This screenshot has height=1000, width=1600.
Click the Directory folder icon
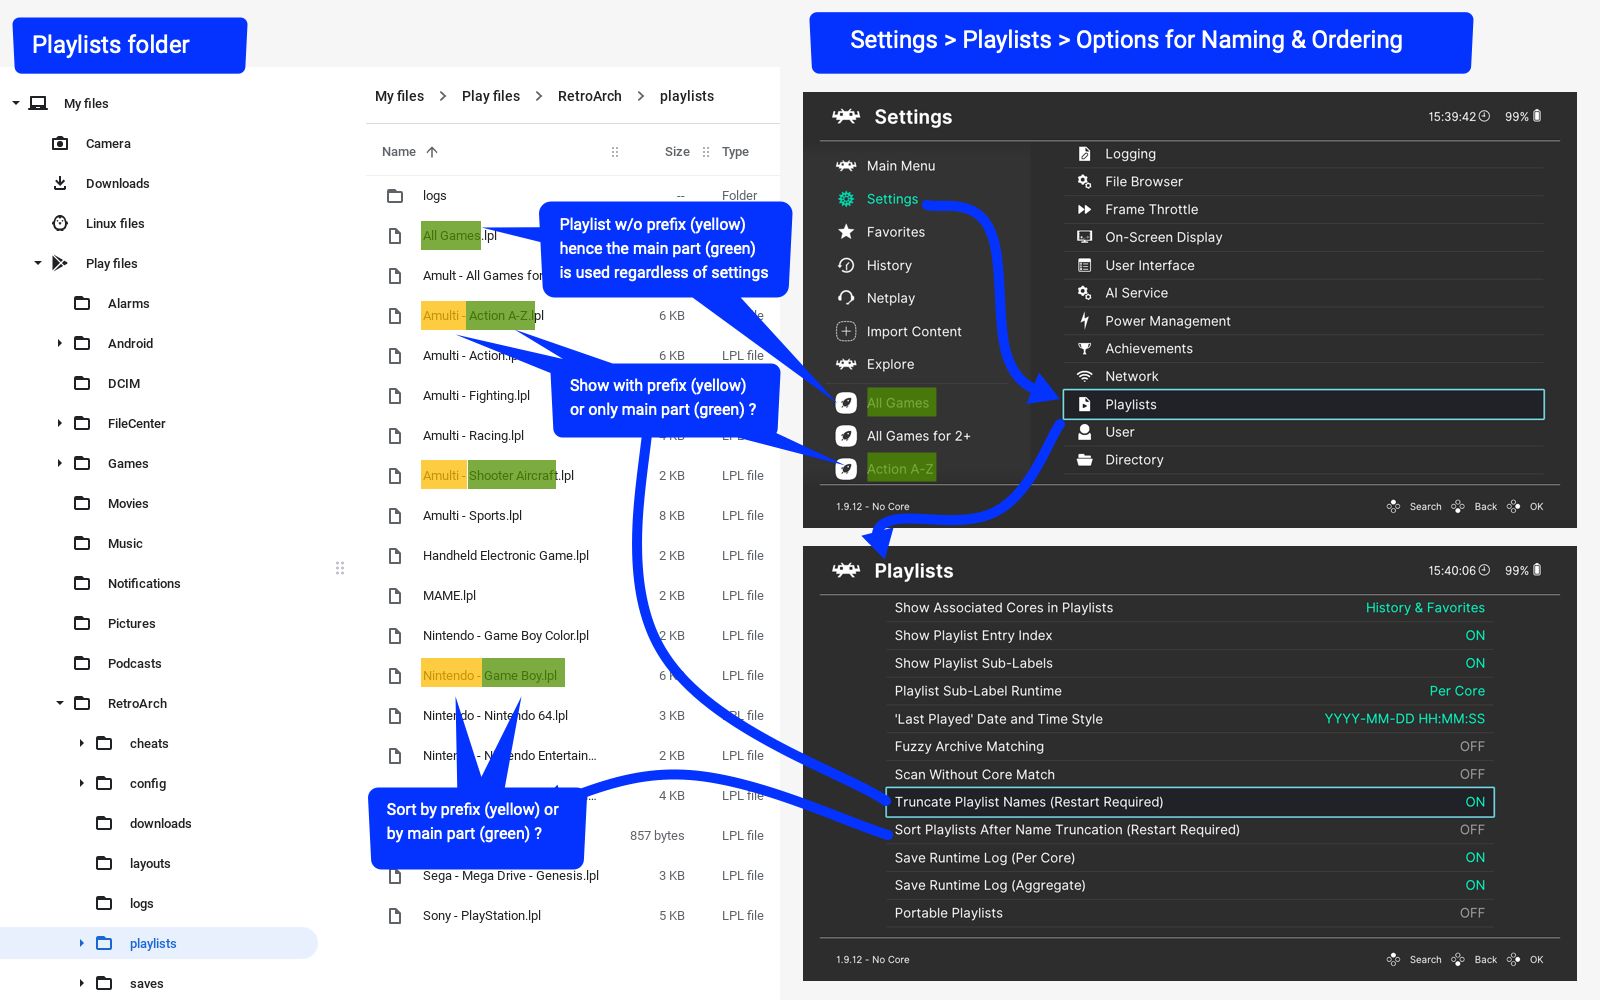coord(1084,460)
